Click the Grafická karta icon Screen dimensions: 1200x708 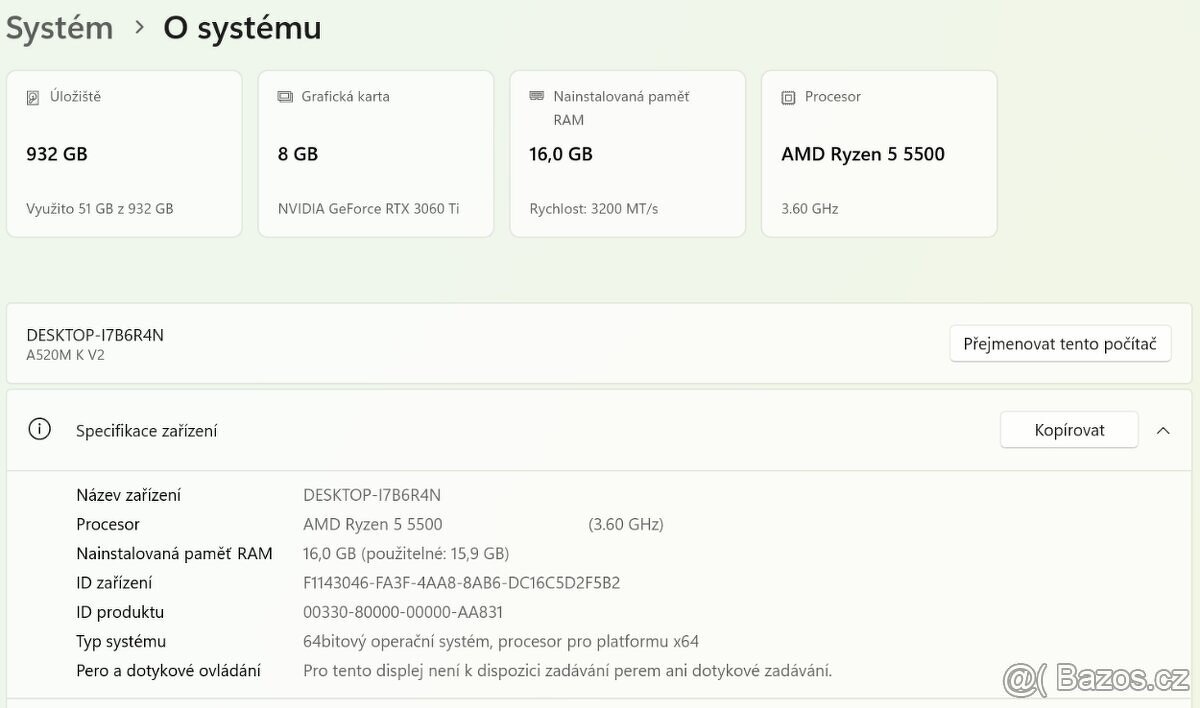point(285,96)
